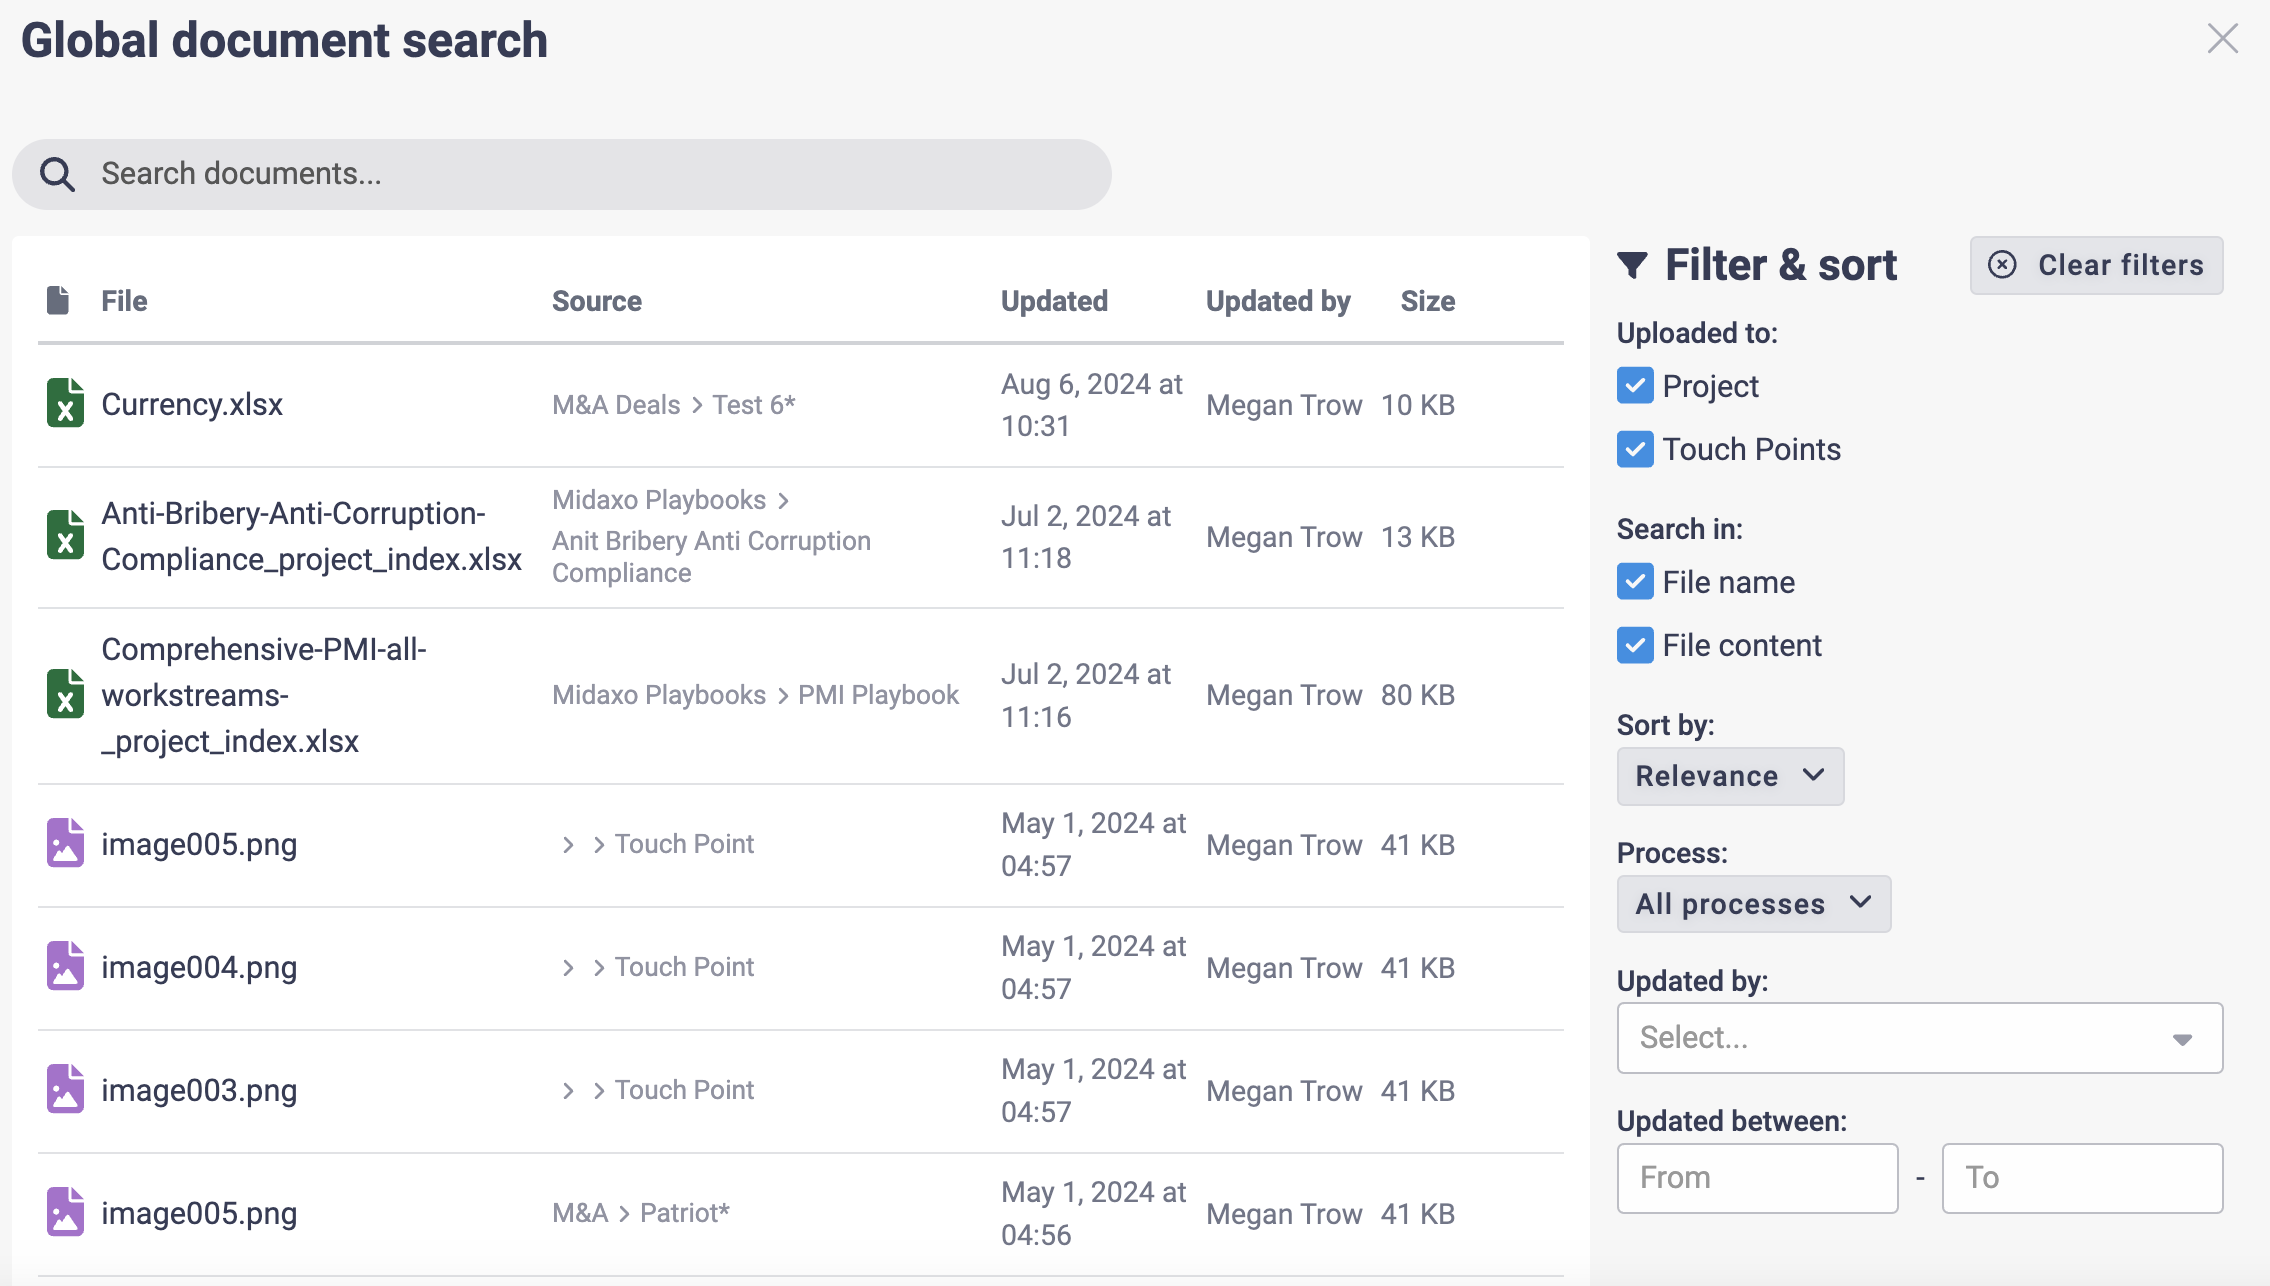Click the To date field
2270x1286 pixels.
tap(2082, 1178)
